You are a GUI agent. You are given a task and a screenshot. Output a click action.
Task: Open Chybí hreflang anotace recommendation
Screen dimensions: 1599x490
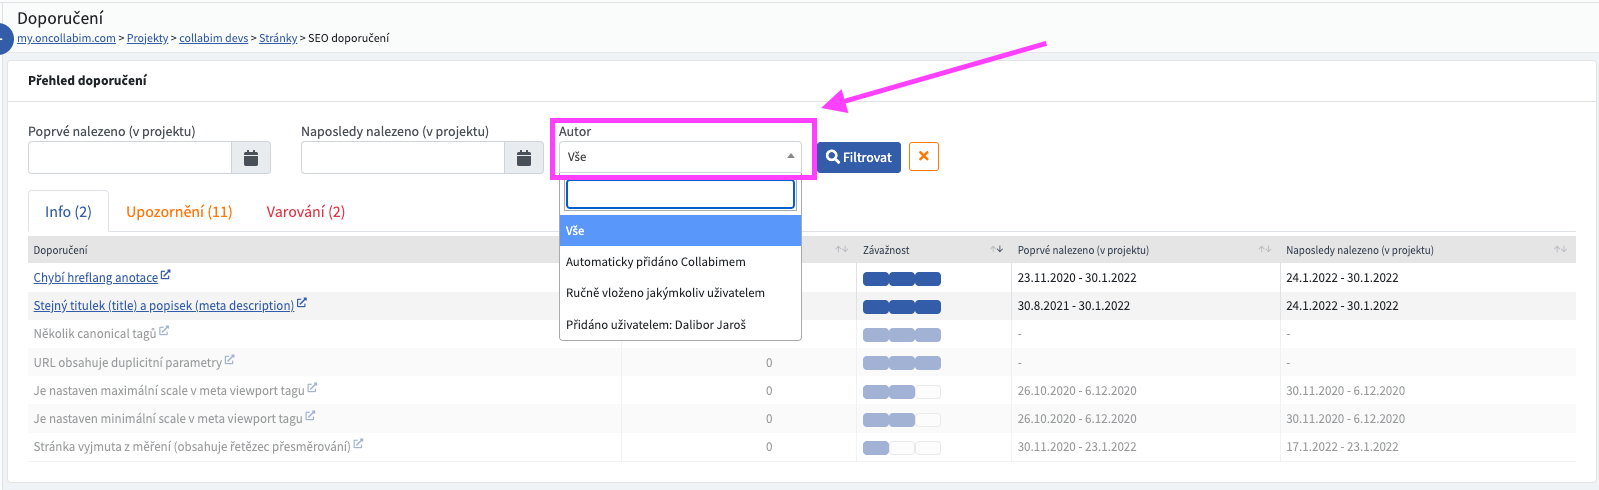pos(96,278)
